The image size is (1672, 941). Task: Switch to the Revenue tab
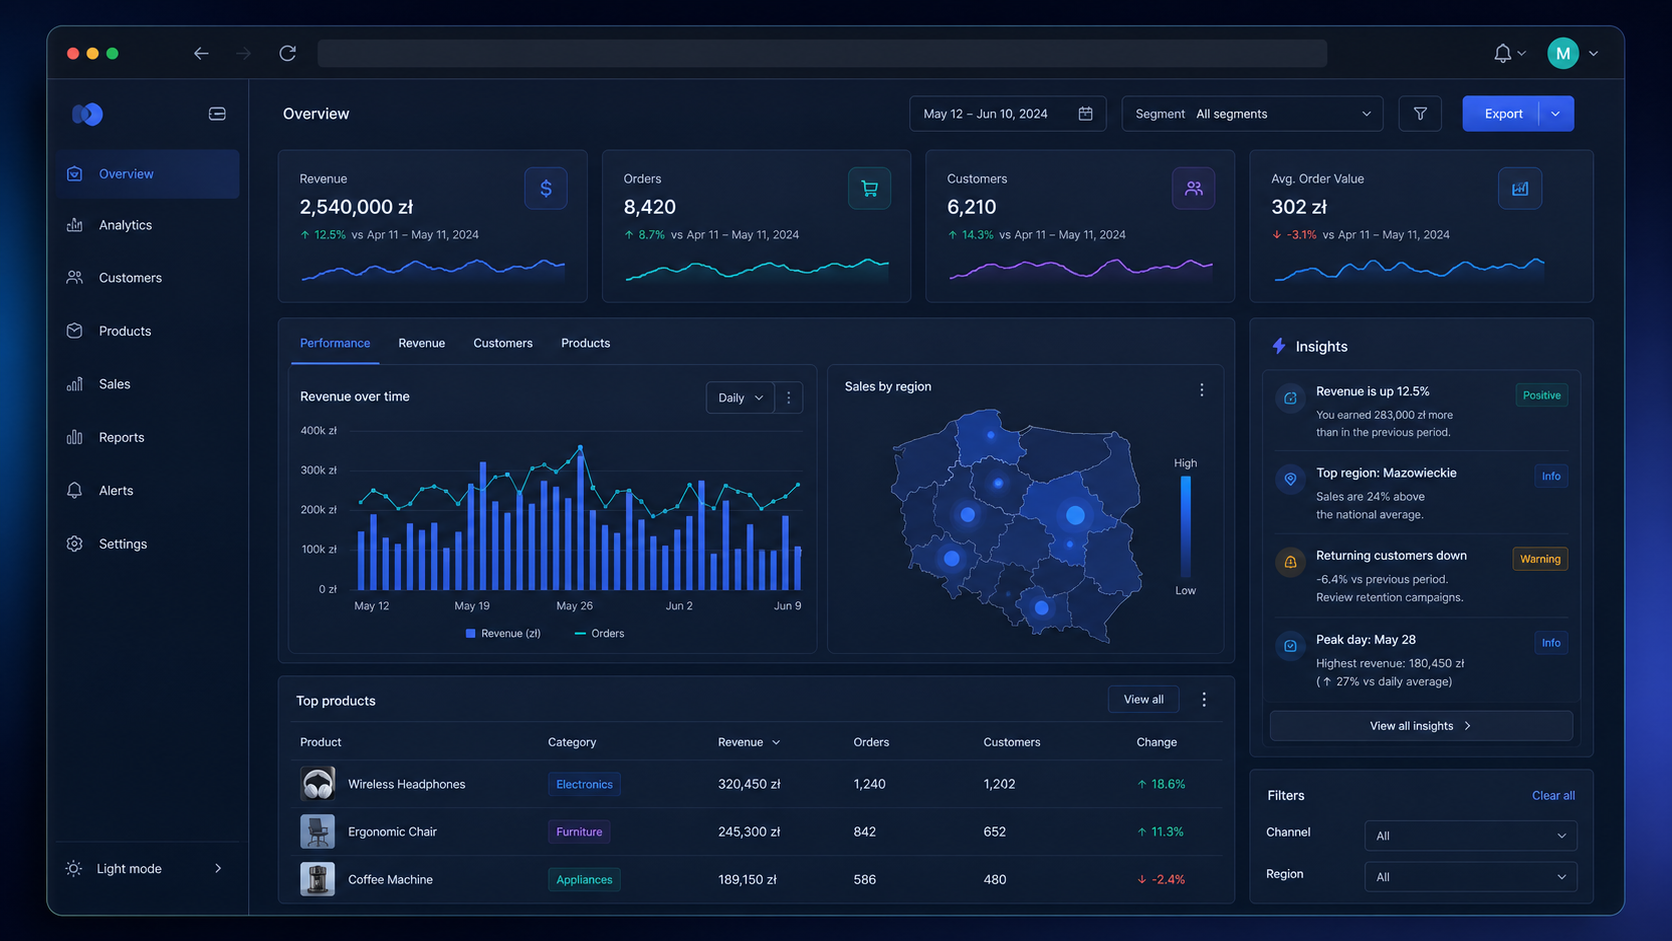coord(422,343)
